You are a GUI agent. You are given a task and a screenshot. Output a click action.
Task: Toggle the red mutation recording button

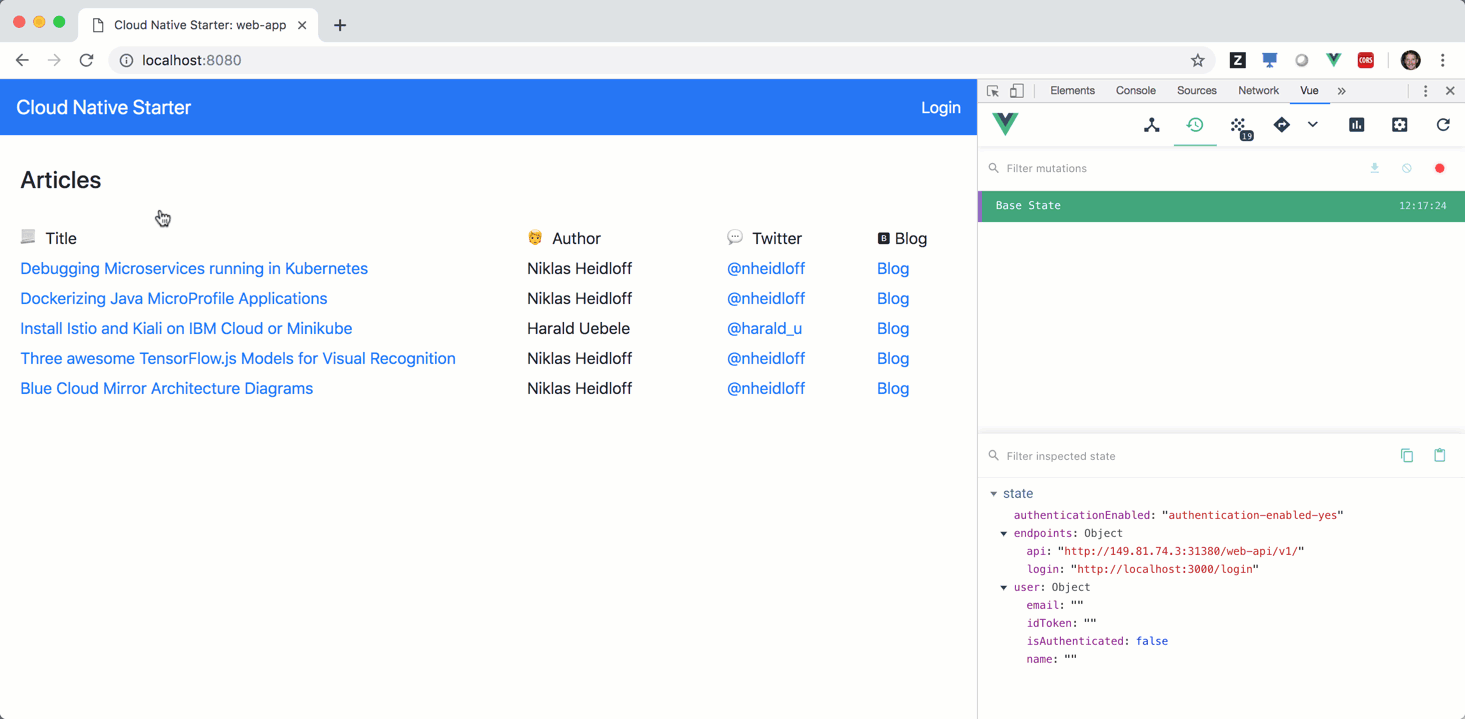tap(1440, 168)
